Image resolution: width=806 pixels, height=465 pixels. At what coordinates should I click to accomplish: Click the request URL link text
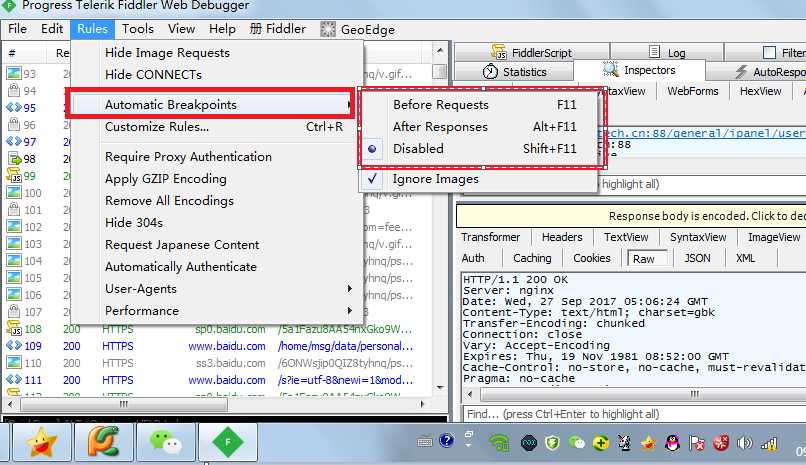(702, 133)
